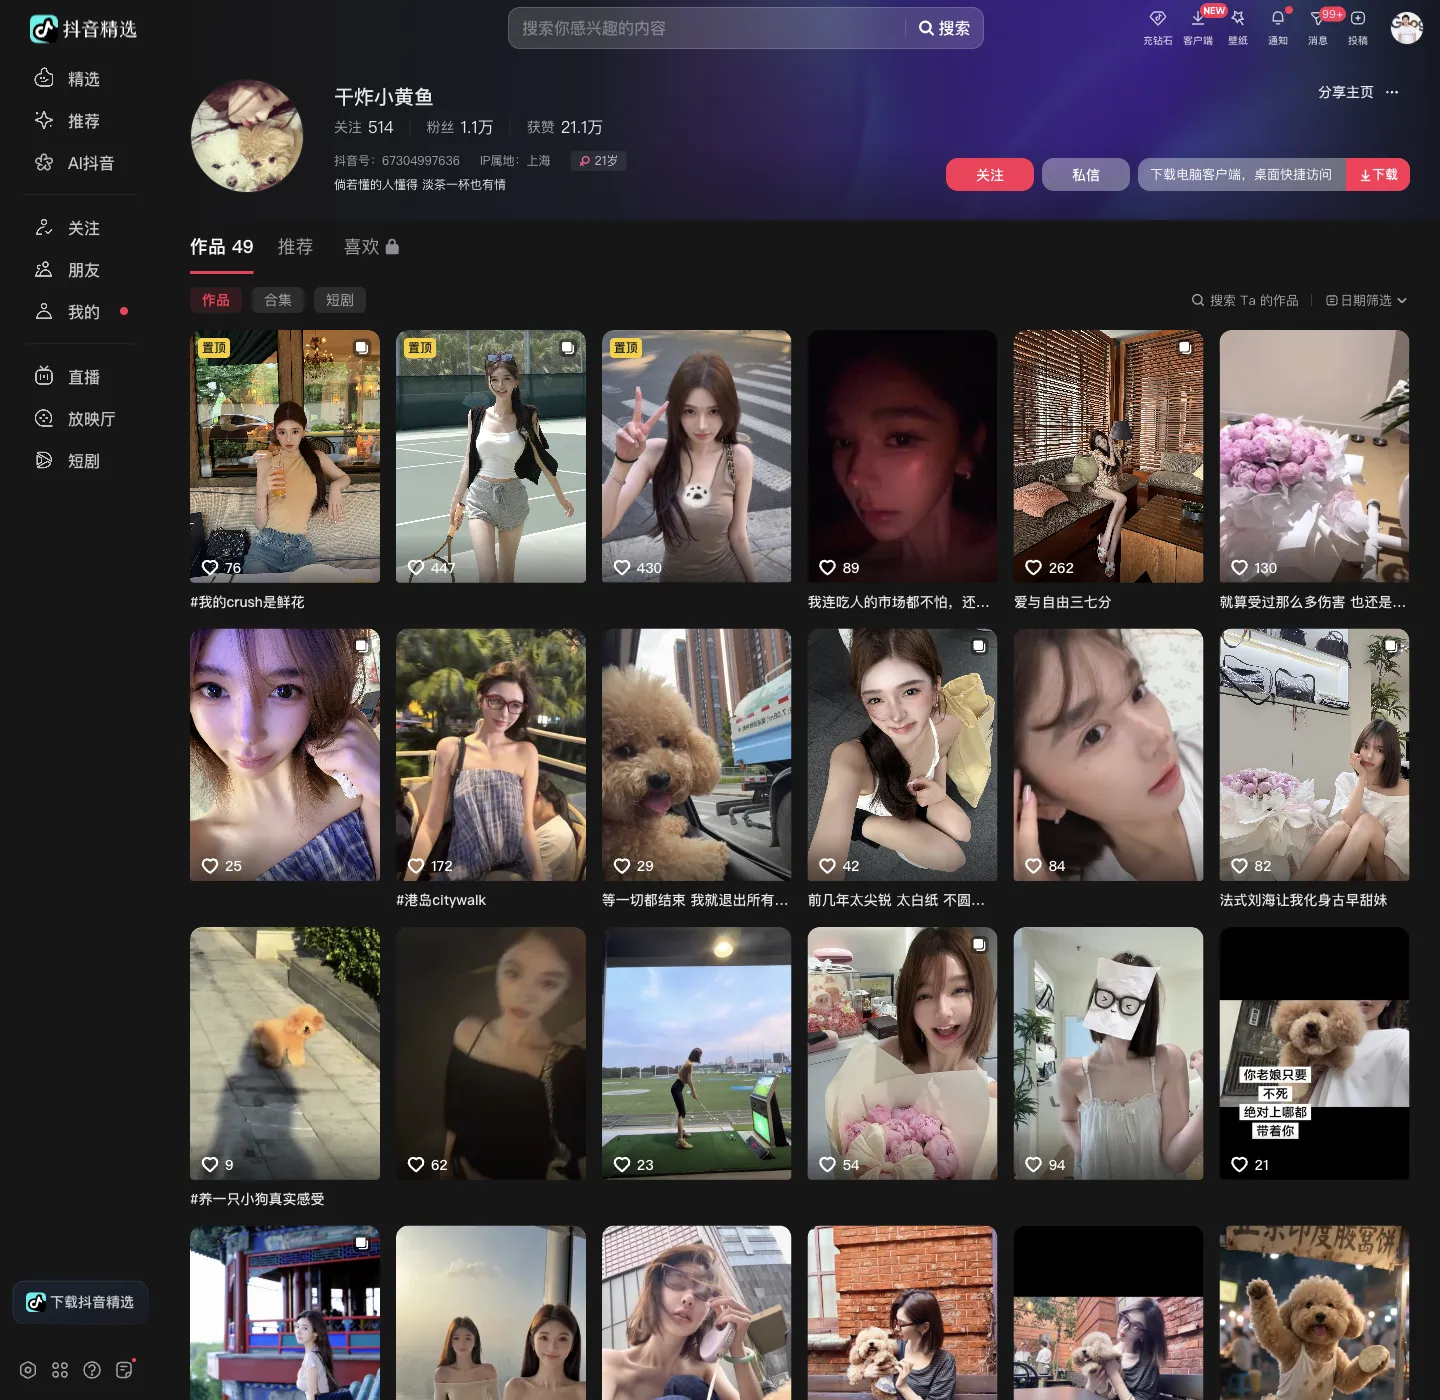Click the 抖音精选 logo
Viewport: 1440px width, 1400px height.
(83, 29)
